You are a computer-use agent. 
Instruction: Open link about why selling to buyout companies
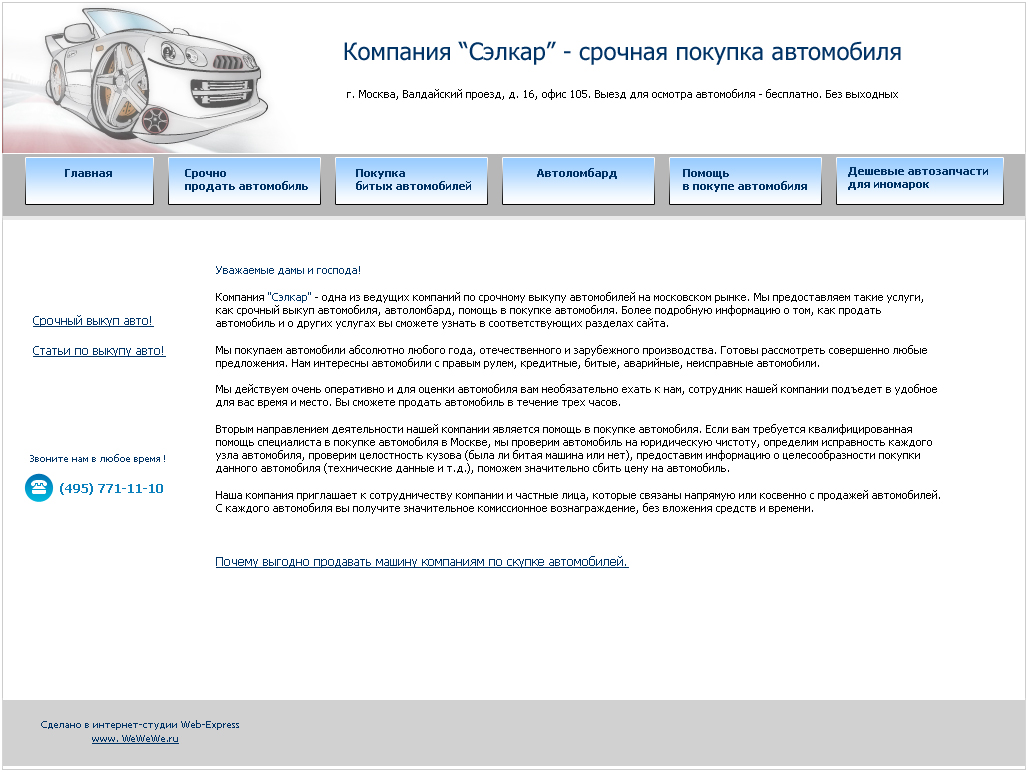421,563
